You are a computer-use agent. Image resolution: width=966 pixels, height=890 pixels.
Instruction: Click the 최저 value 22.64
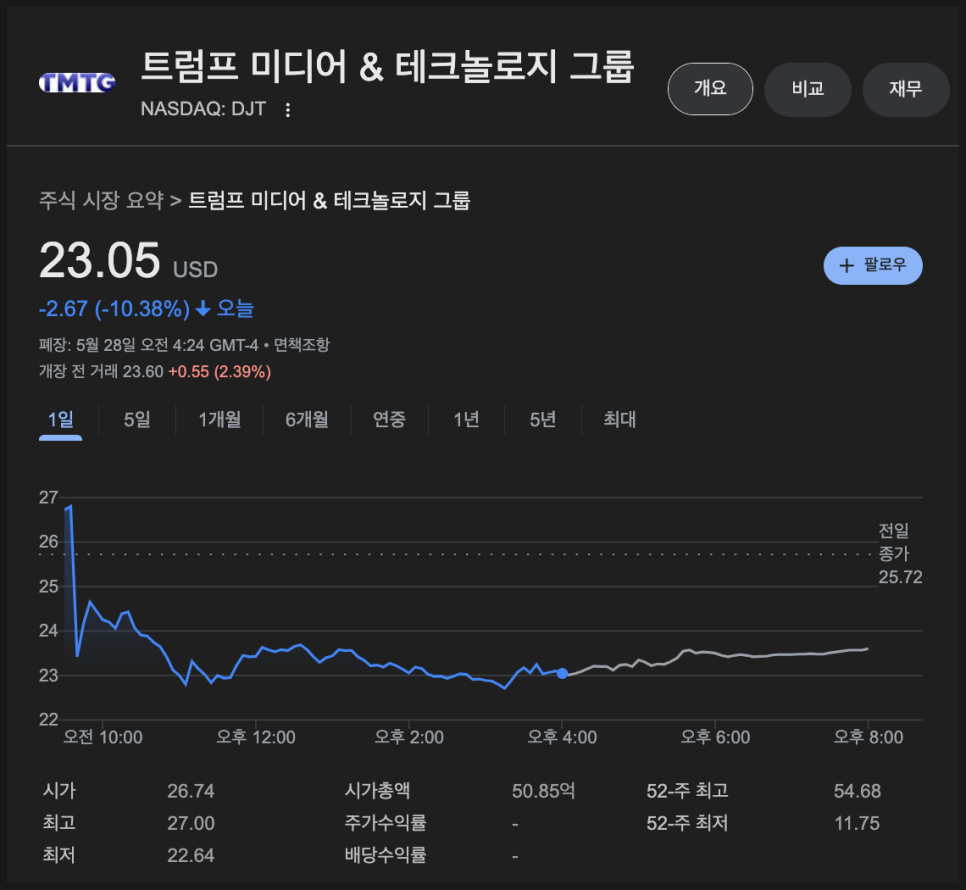click(x=191, y=855)
